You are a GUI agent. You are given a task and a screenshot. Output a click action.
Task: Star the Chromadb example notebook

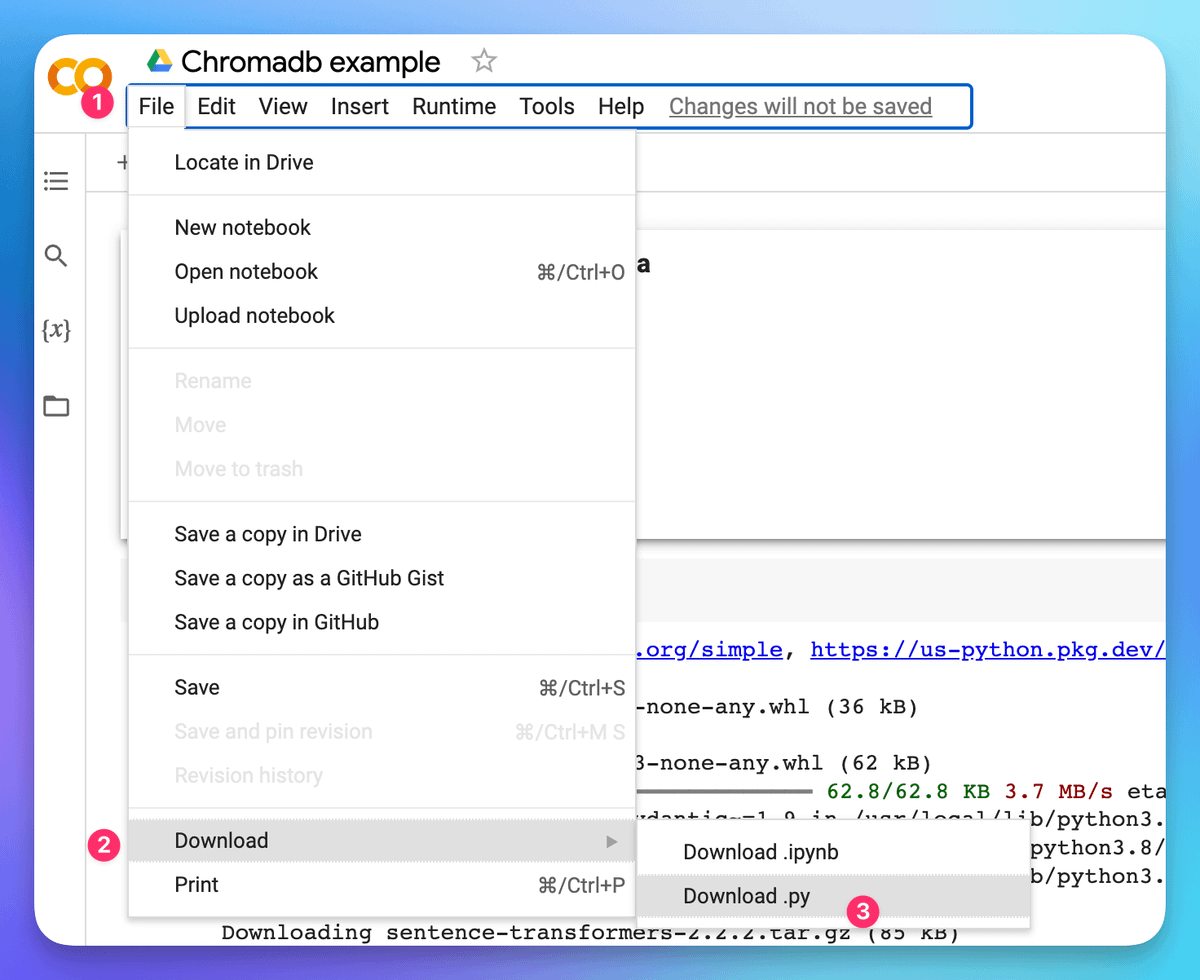pyautogui.click(x=484, y=62)
